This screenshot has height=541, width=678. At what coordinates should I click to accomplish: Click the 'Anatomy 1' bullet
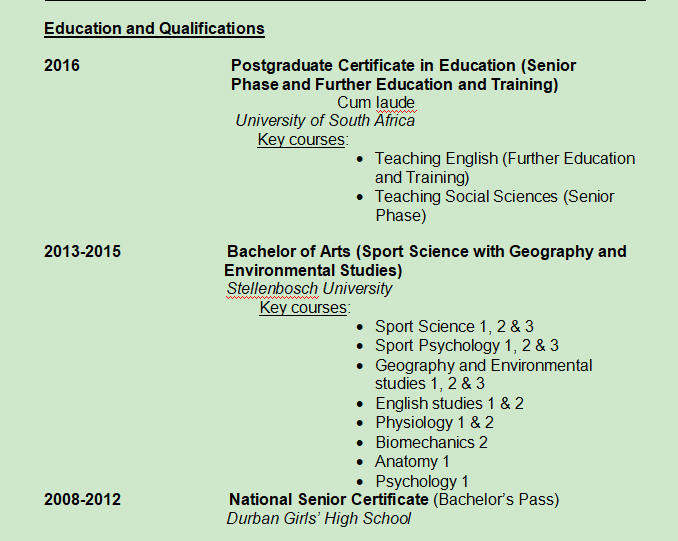click(x=412, y=461)
